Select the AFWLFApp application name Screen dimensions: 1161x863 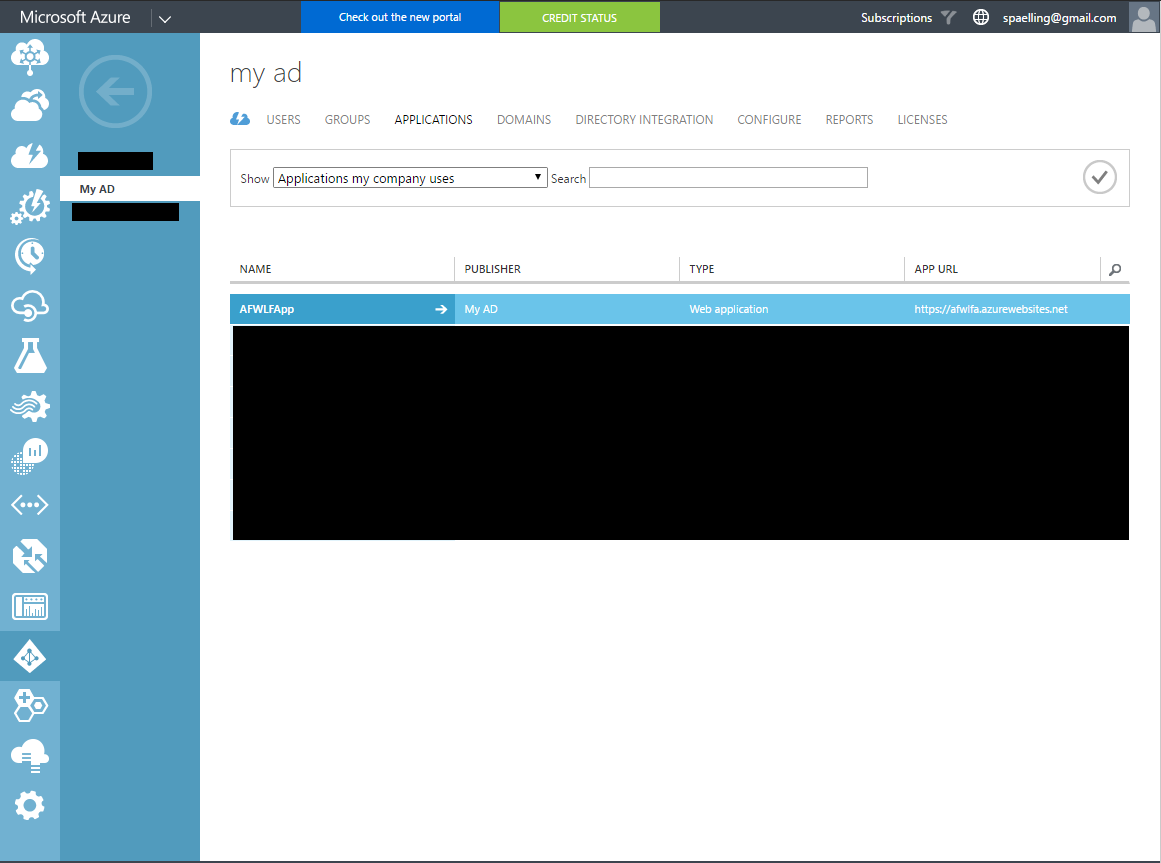(267, 309)
